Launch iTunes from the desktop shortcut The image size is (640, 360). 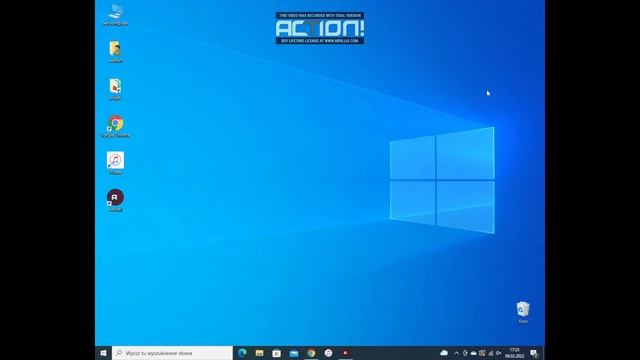(x=116, y=163)
